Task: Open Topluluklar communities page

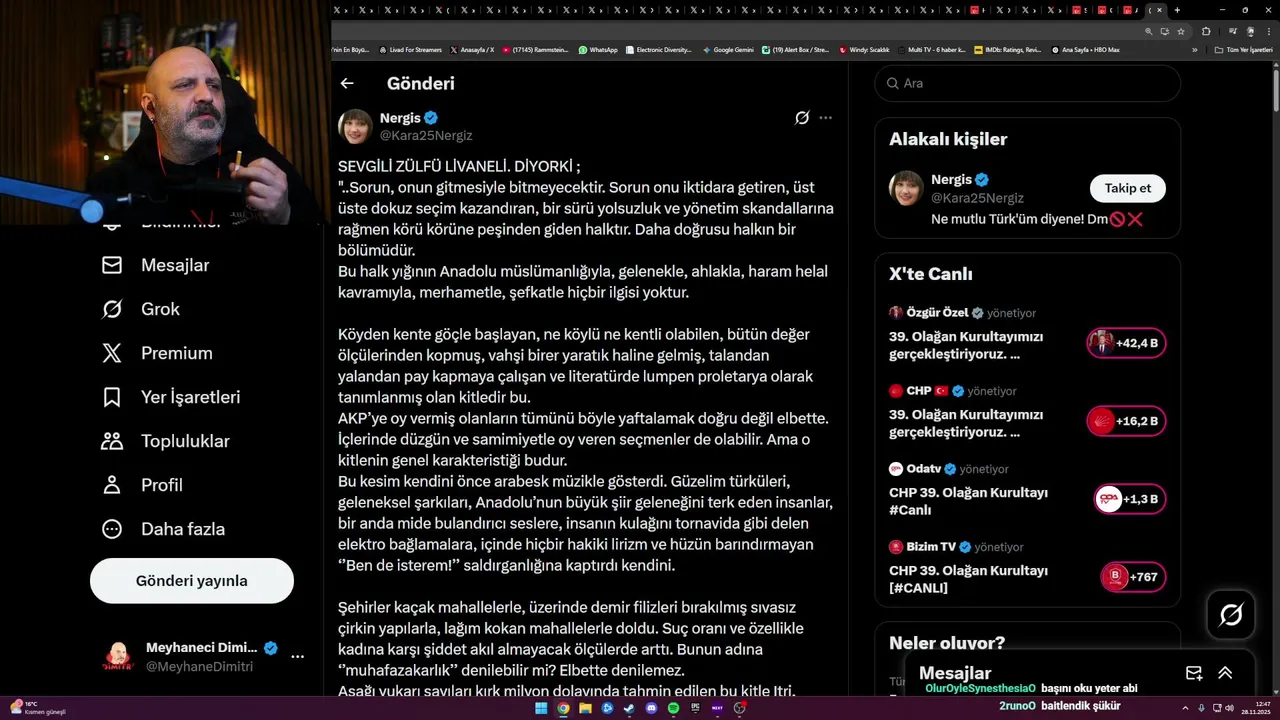Action: 165,441
